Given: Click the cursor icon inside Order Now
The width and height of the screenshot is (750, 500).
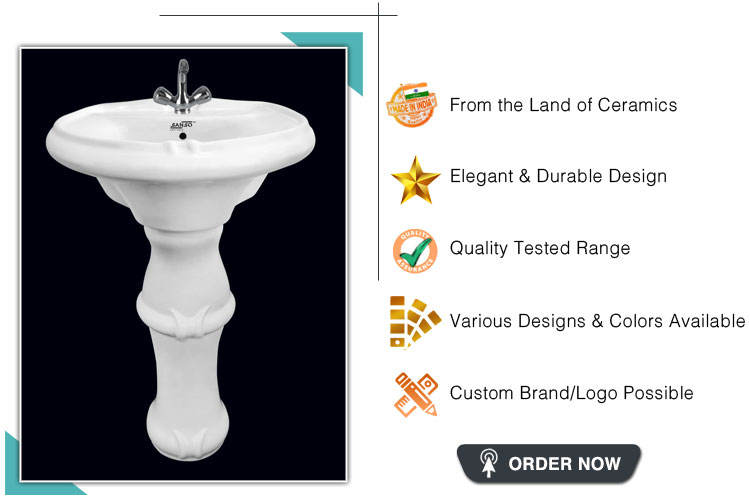Looking at the screenshot, I should tap(488, 463).
